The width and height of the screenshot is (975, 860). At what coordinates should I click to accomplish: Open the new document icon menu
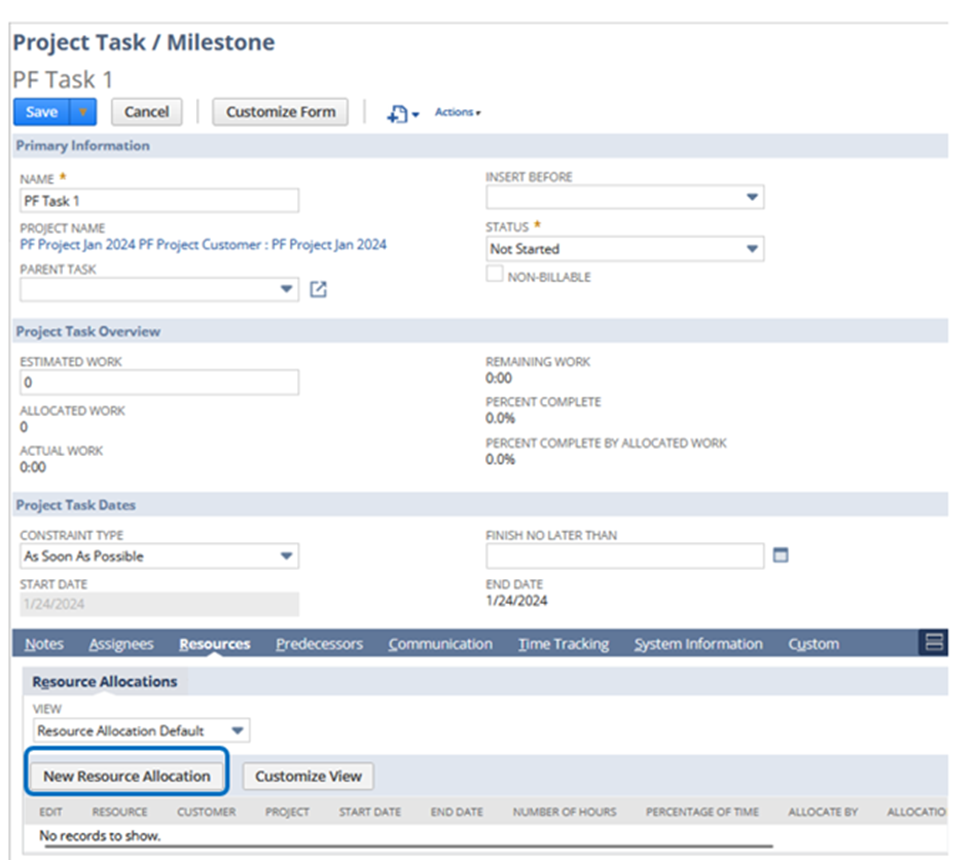403,114
